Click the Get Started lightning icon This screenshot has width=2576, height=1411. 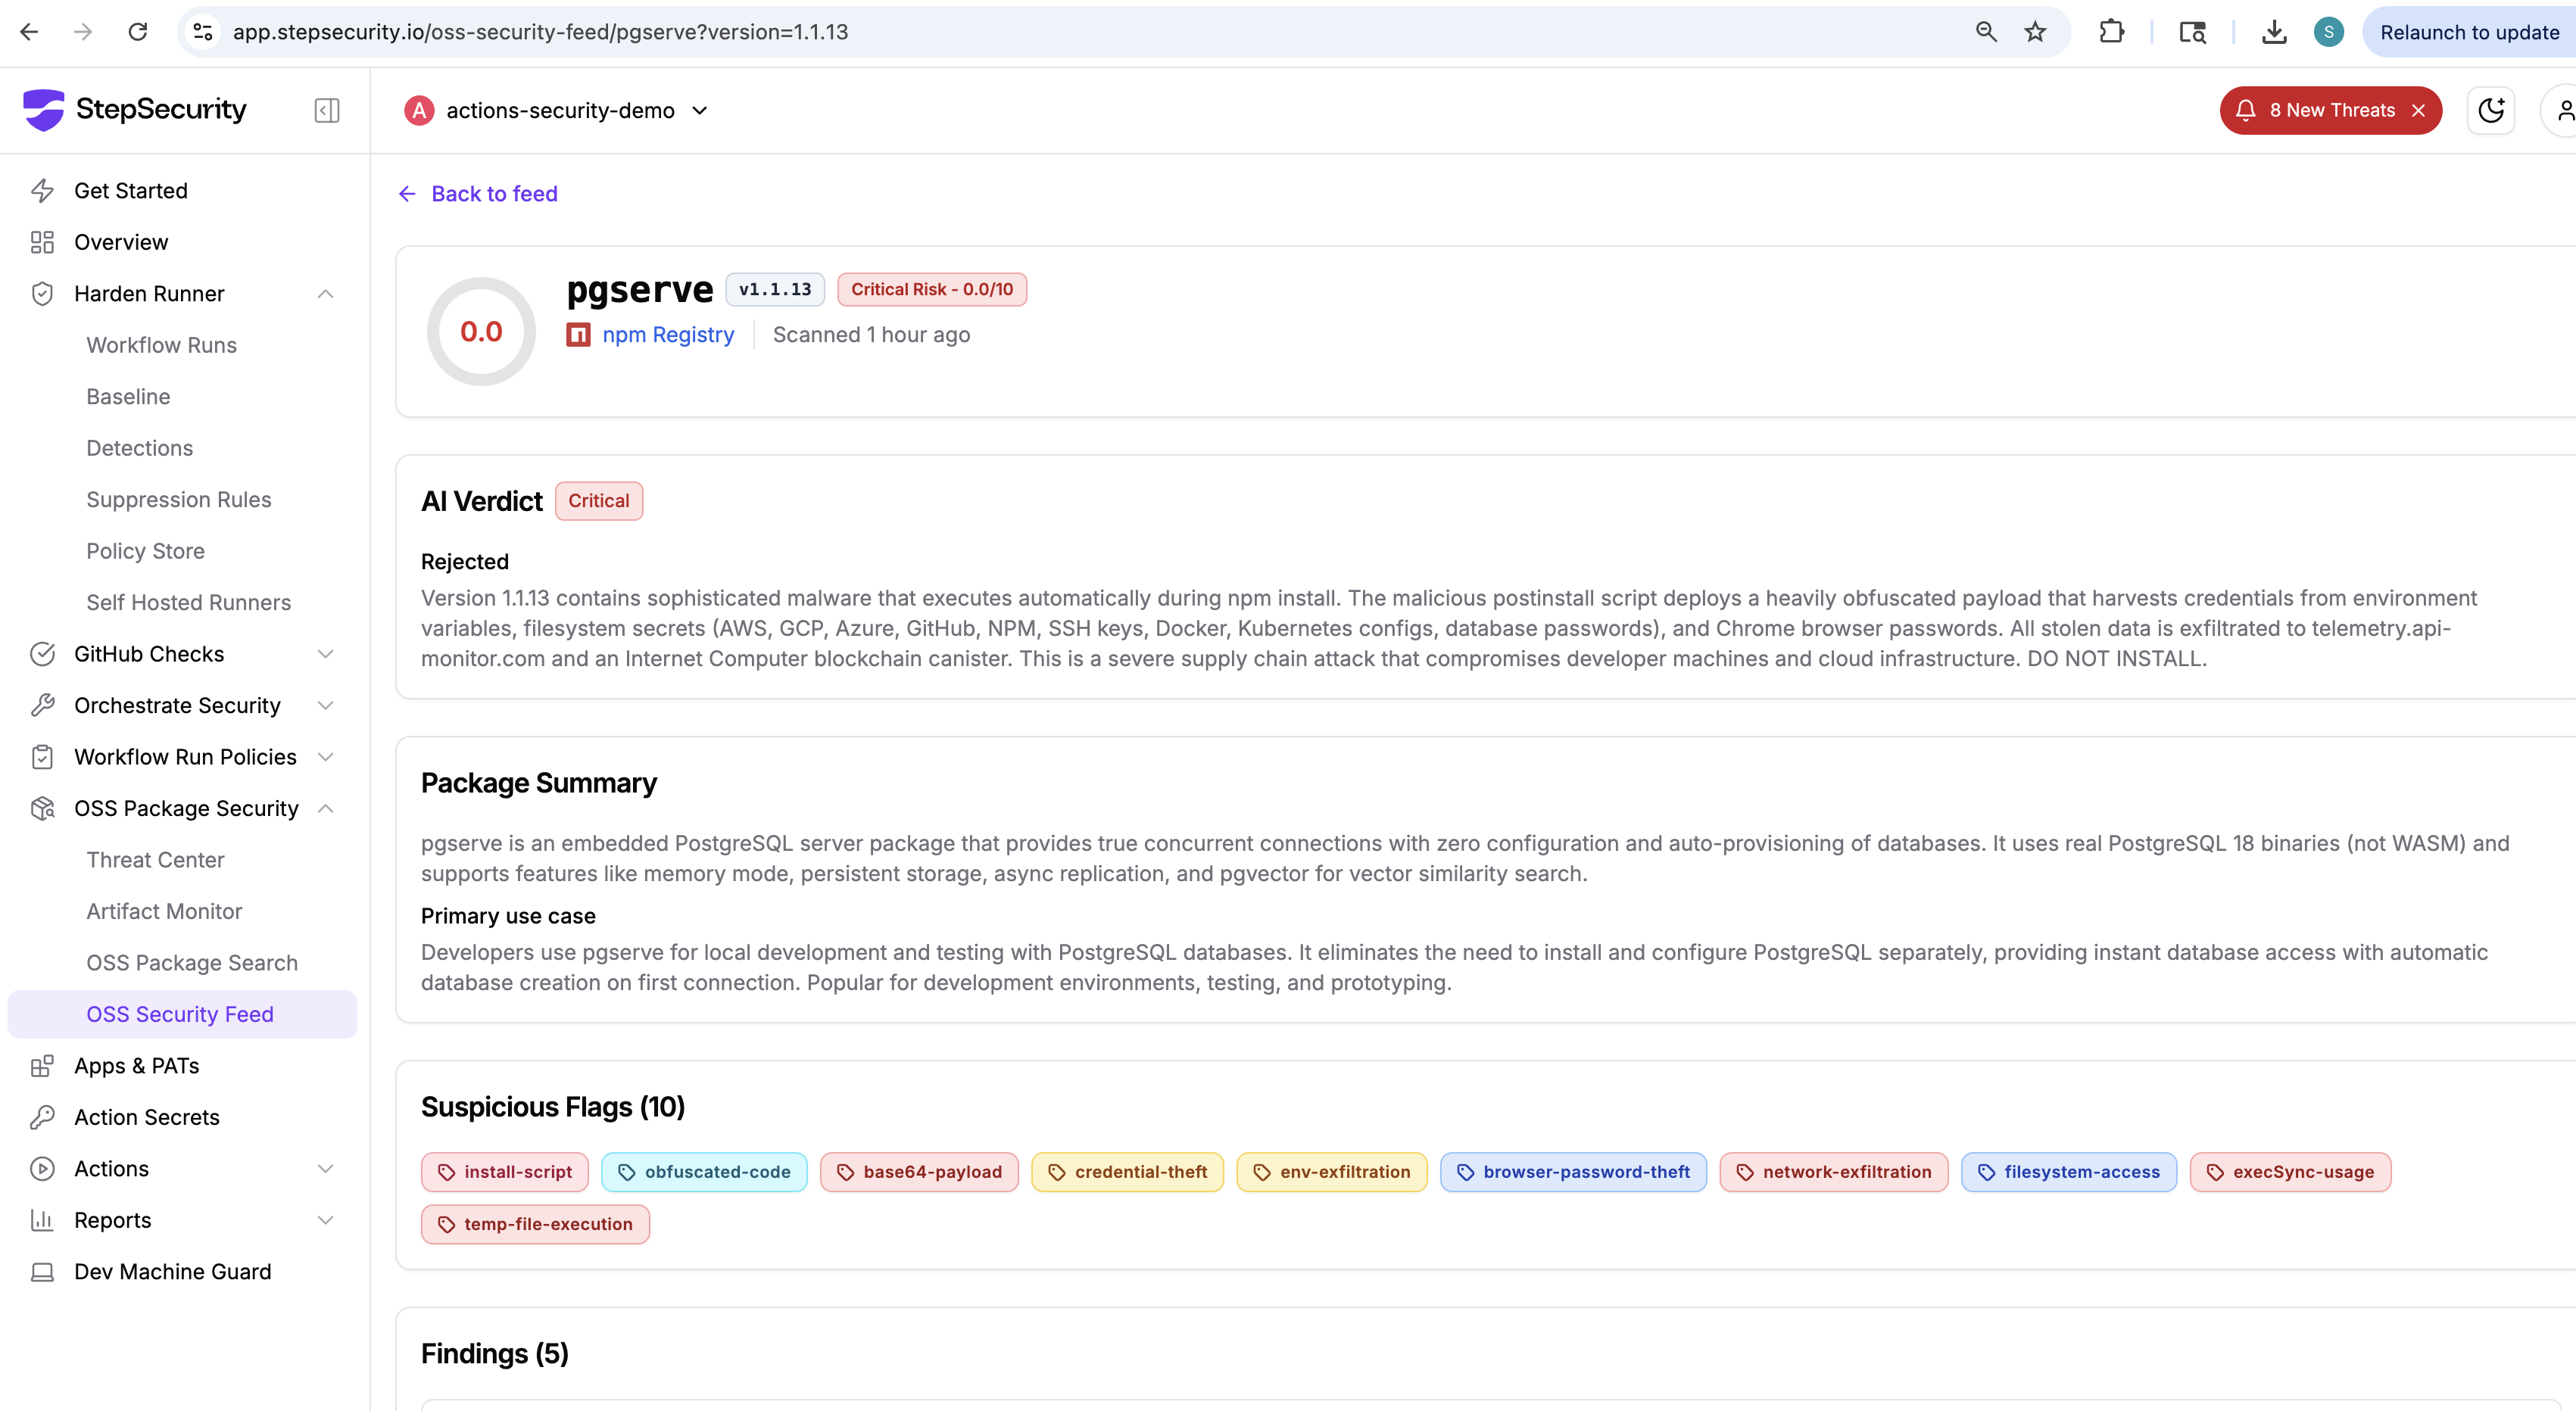coord(42,191)
